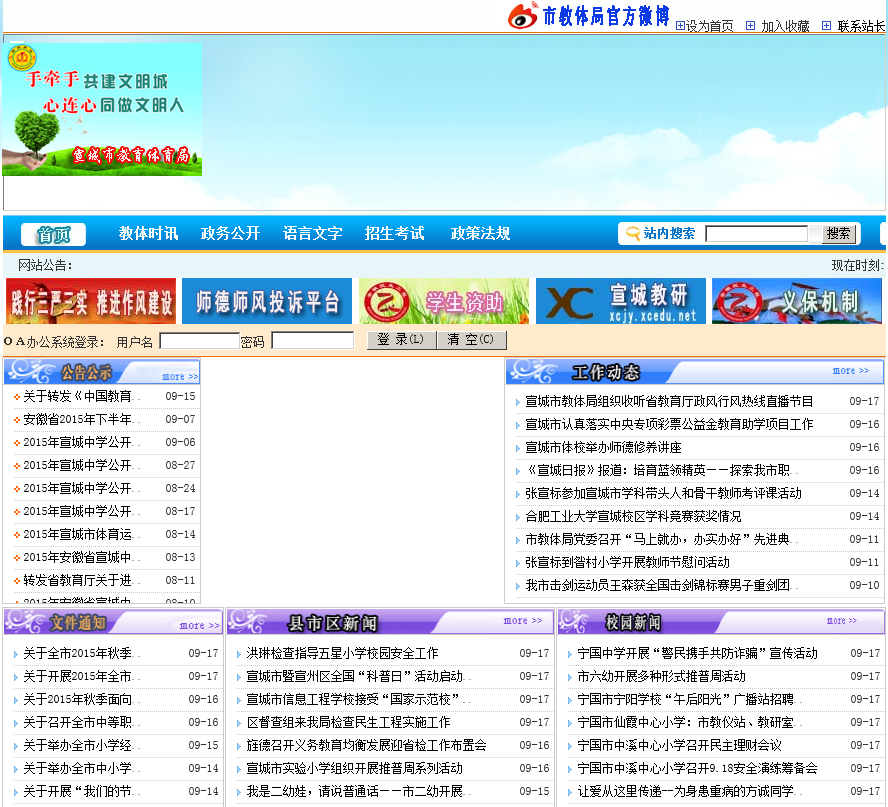Focus the OA 密码 input field

coord(313,340)
